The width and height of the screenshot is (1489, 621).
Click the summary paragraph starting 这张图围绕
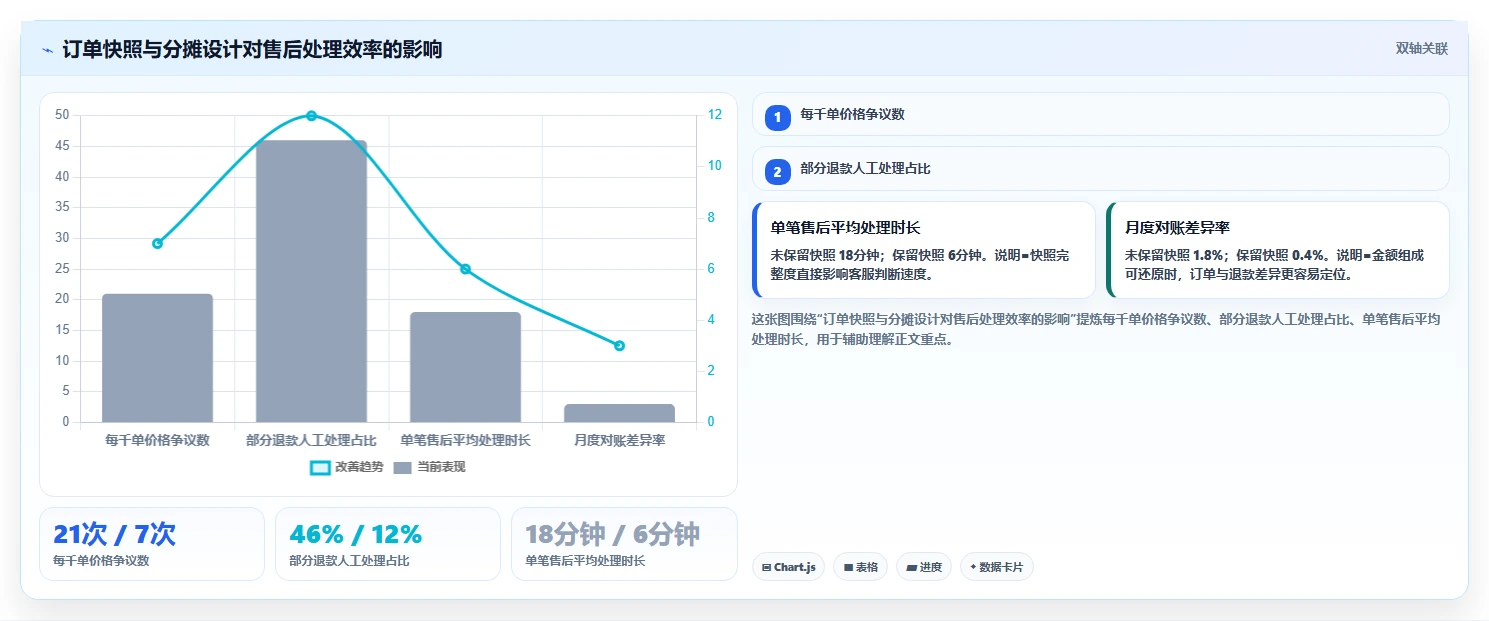1096,329
